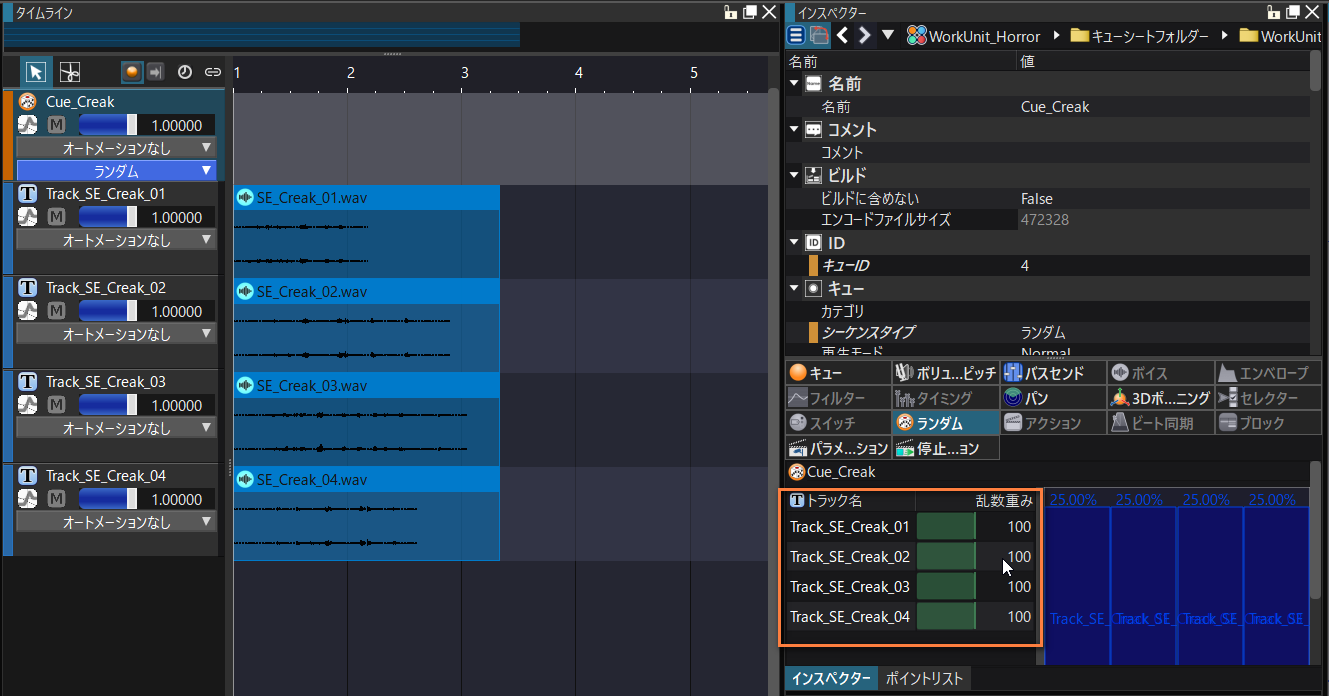
Task: Open automation dropdown on Cue_Creak
Action: (116, 148)
